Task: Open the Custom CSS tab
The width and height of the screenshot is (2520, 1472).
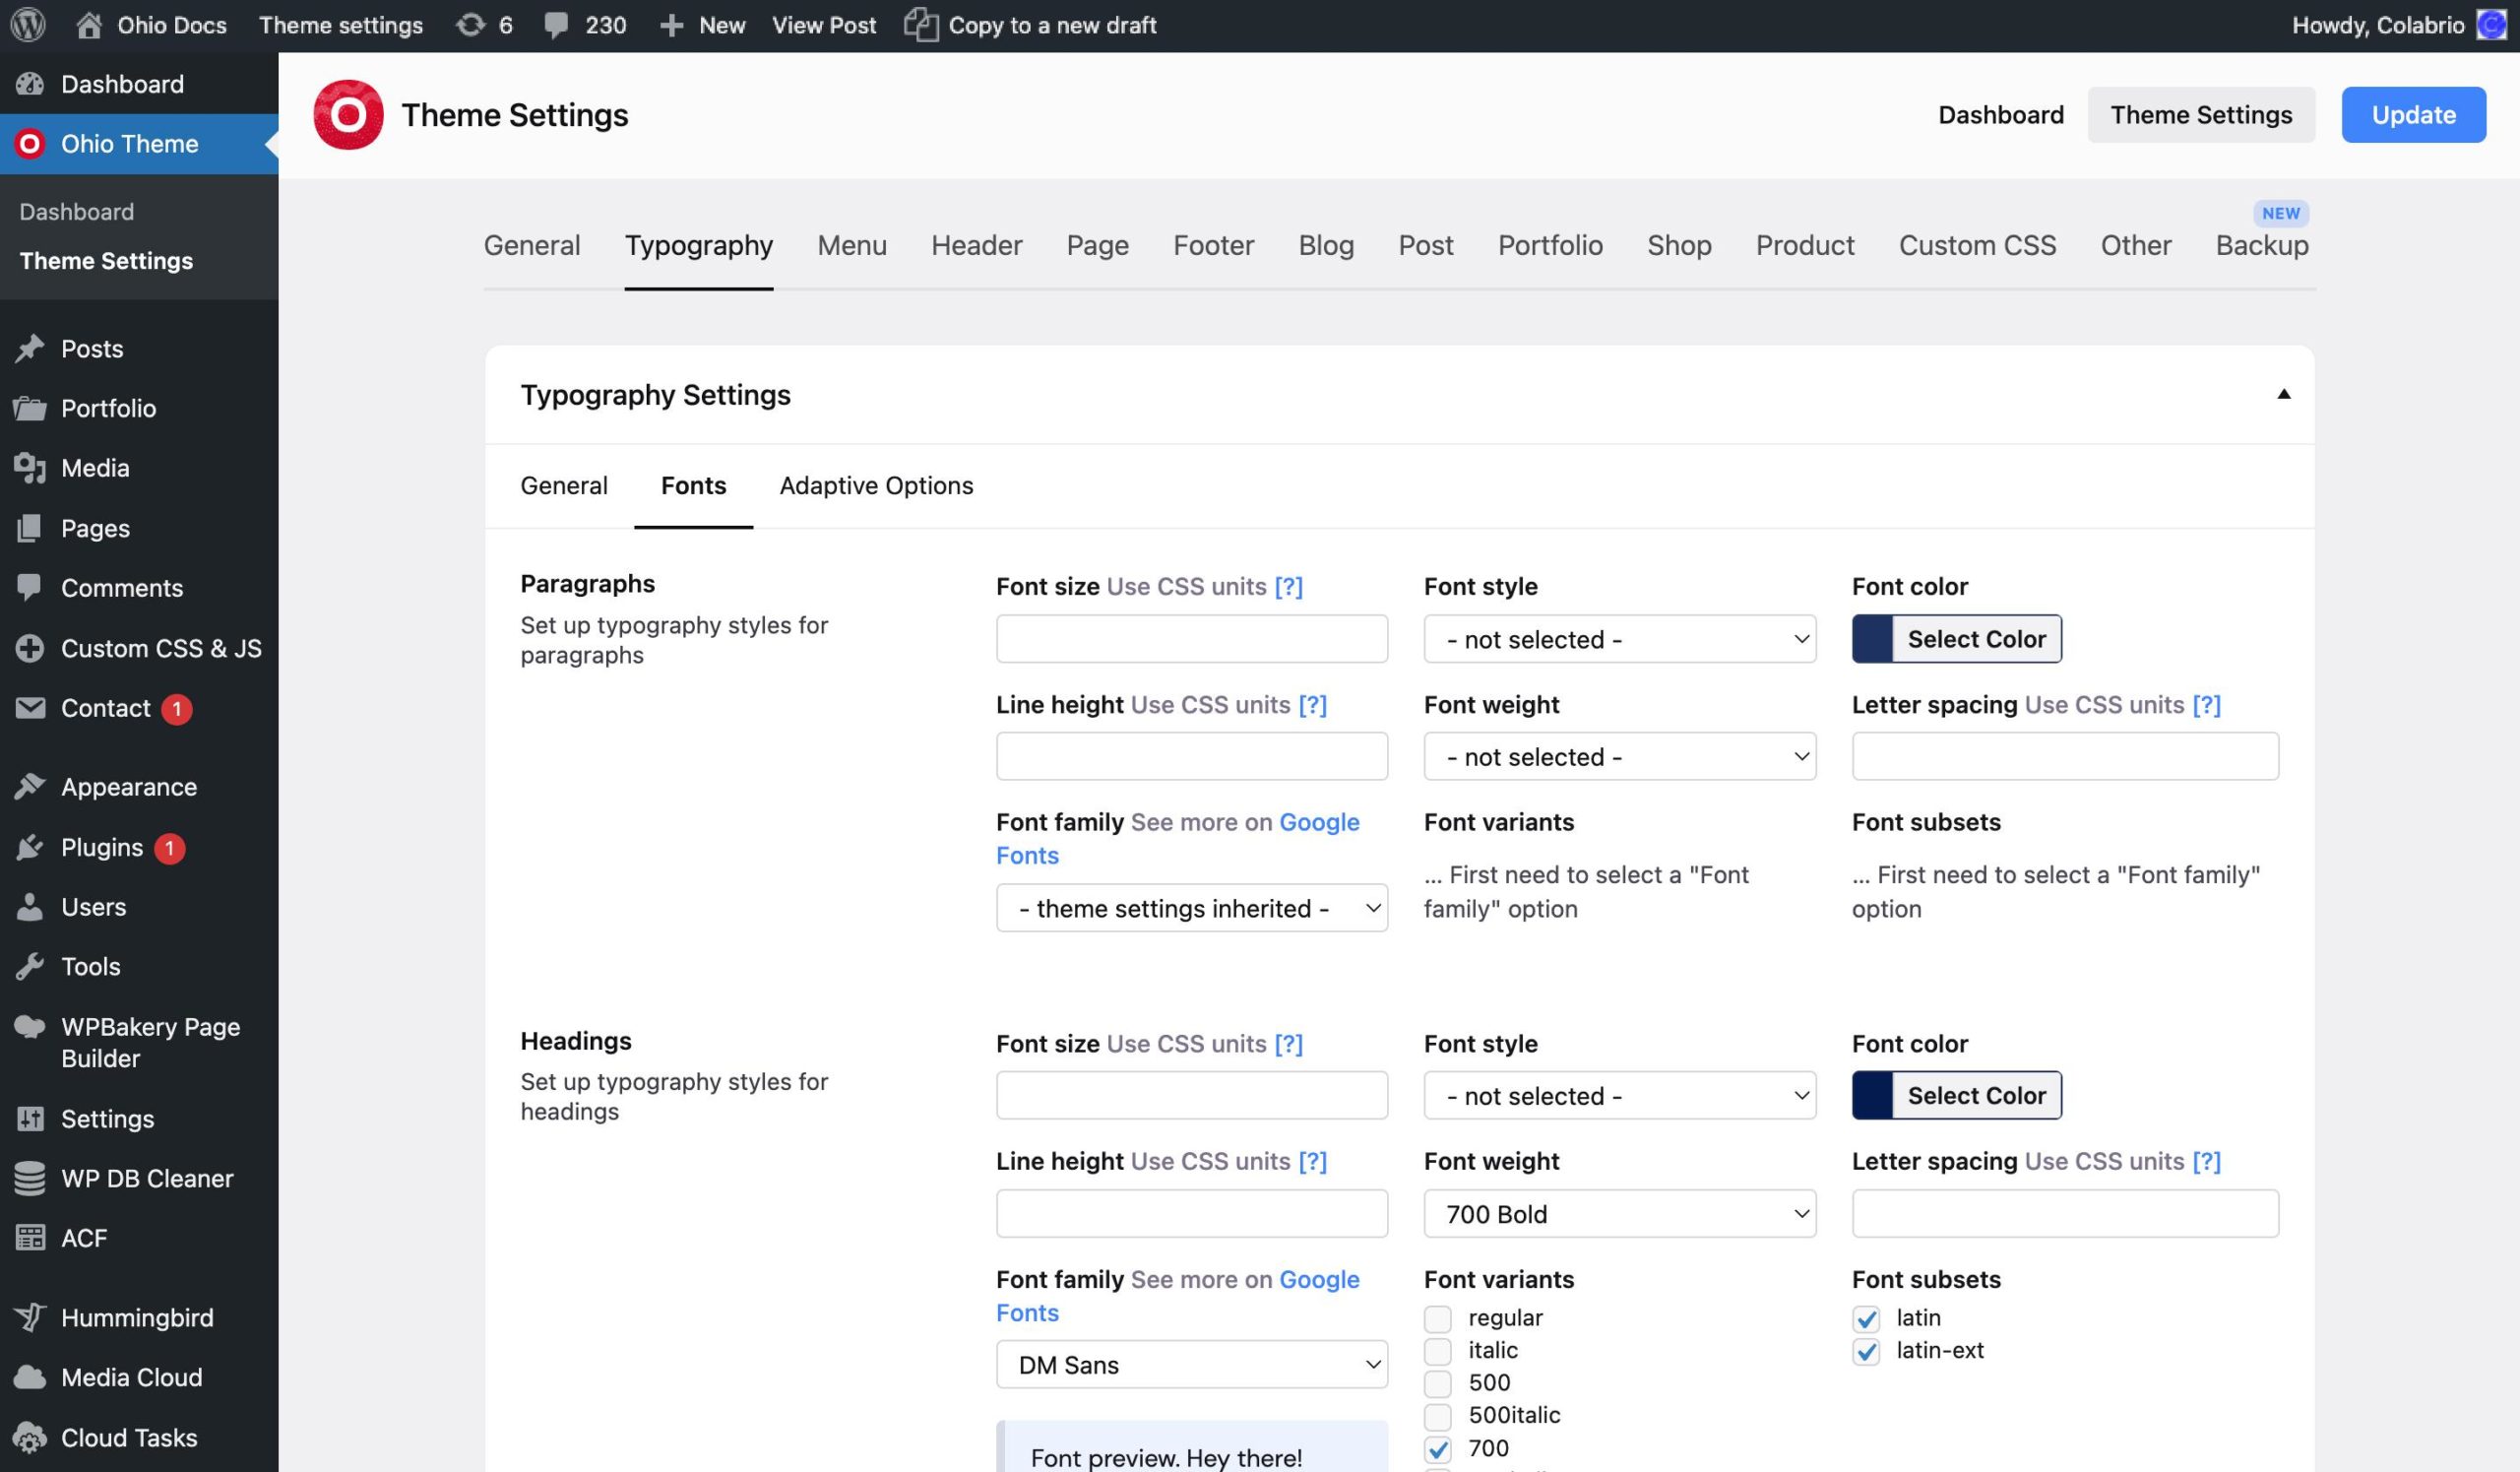Action: click(x=1977, y=245)
